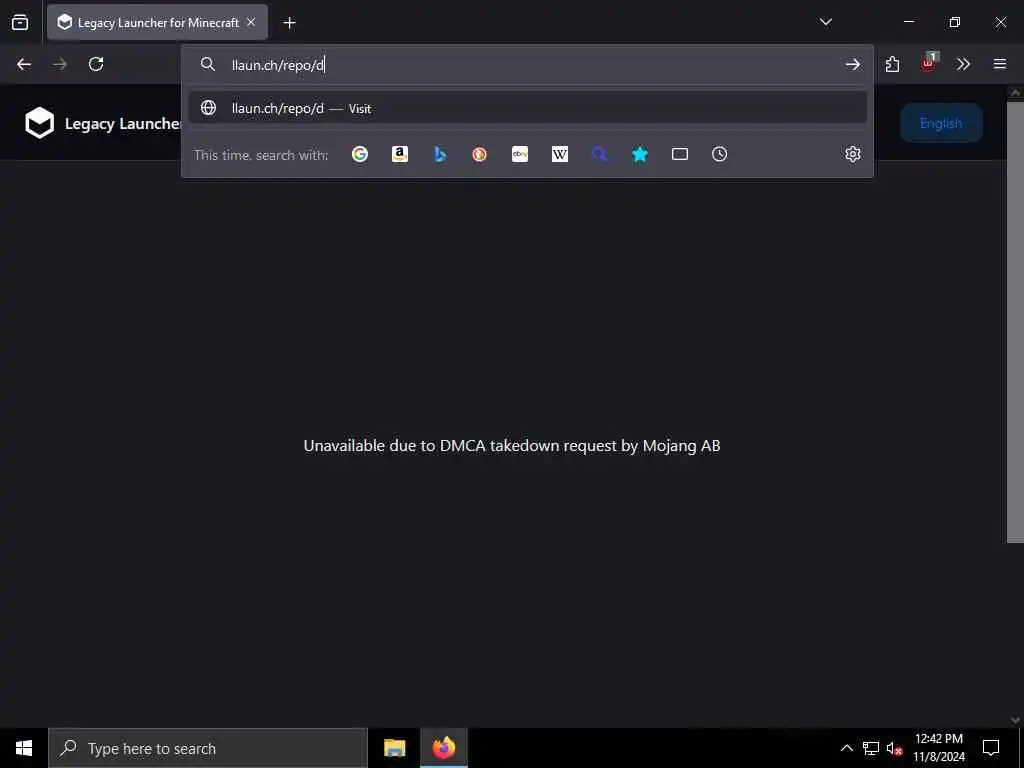Open the clock showing 12:42 PM

938,748
